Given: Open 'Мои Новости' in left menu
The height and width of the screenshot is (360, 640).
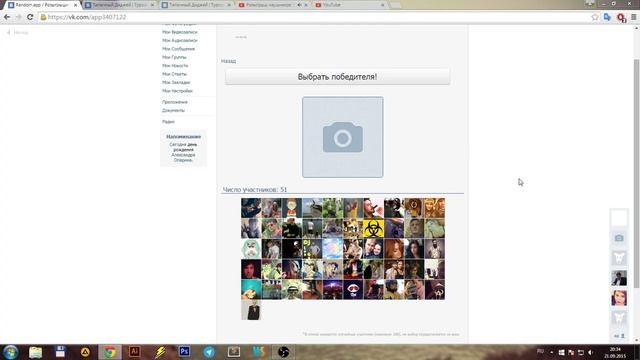Looking at the screenshot, I should pyautogui.click(x=175, y=65).
